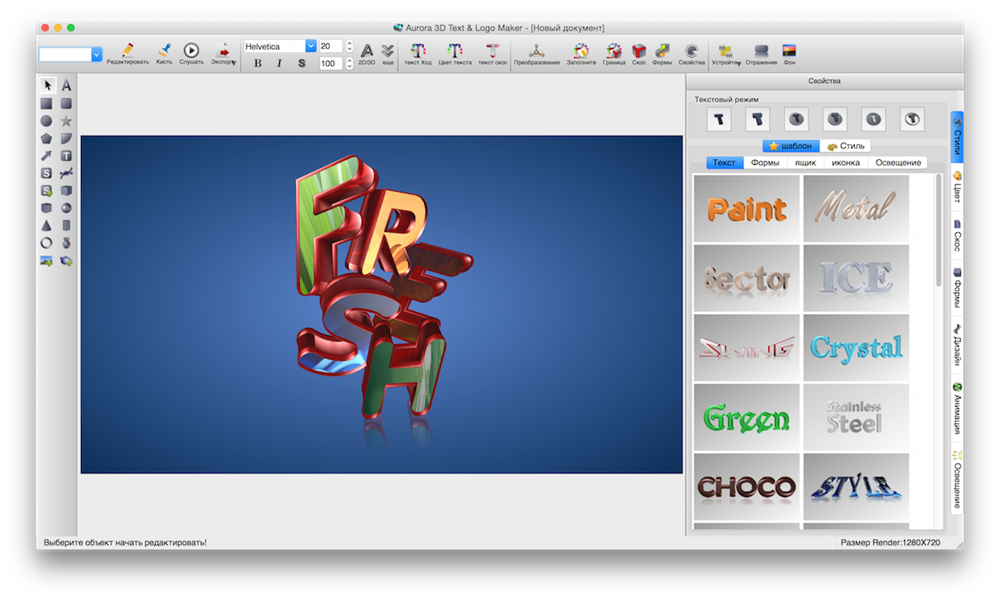
Task: Toggle italic I formatting
Action: 279,63
